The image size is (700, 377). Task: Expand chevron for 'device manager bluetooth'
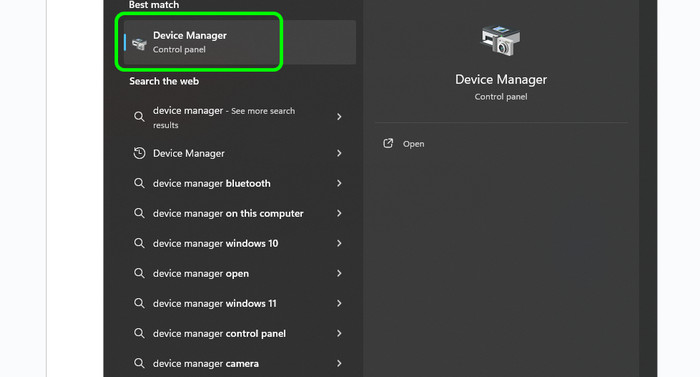[x=339, y=183]
